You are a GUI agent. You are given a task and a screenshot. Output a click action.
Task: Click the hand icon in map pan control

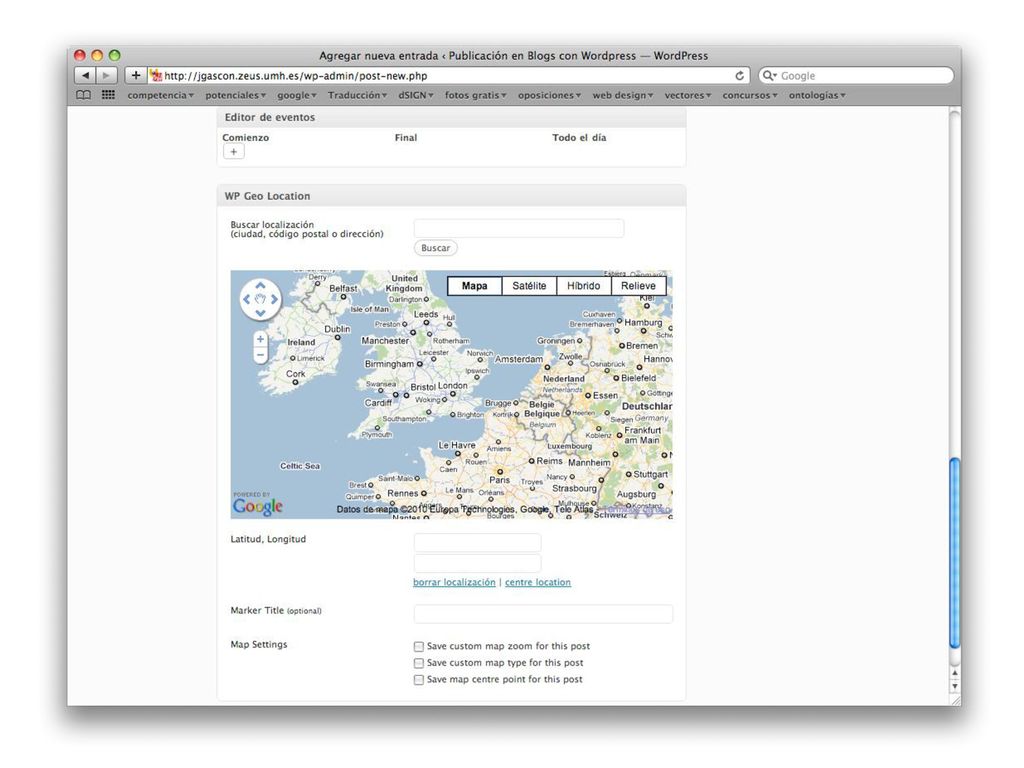(x=260, y=299)
